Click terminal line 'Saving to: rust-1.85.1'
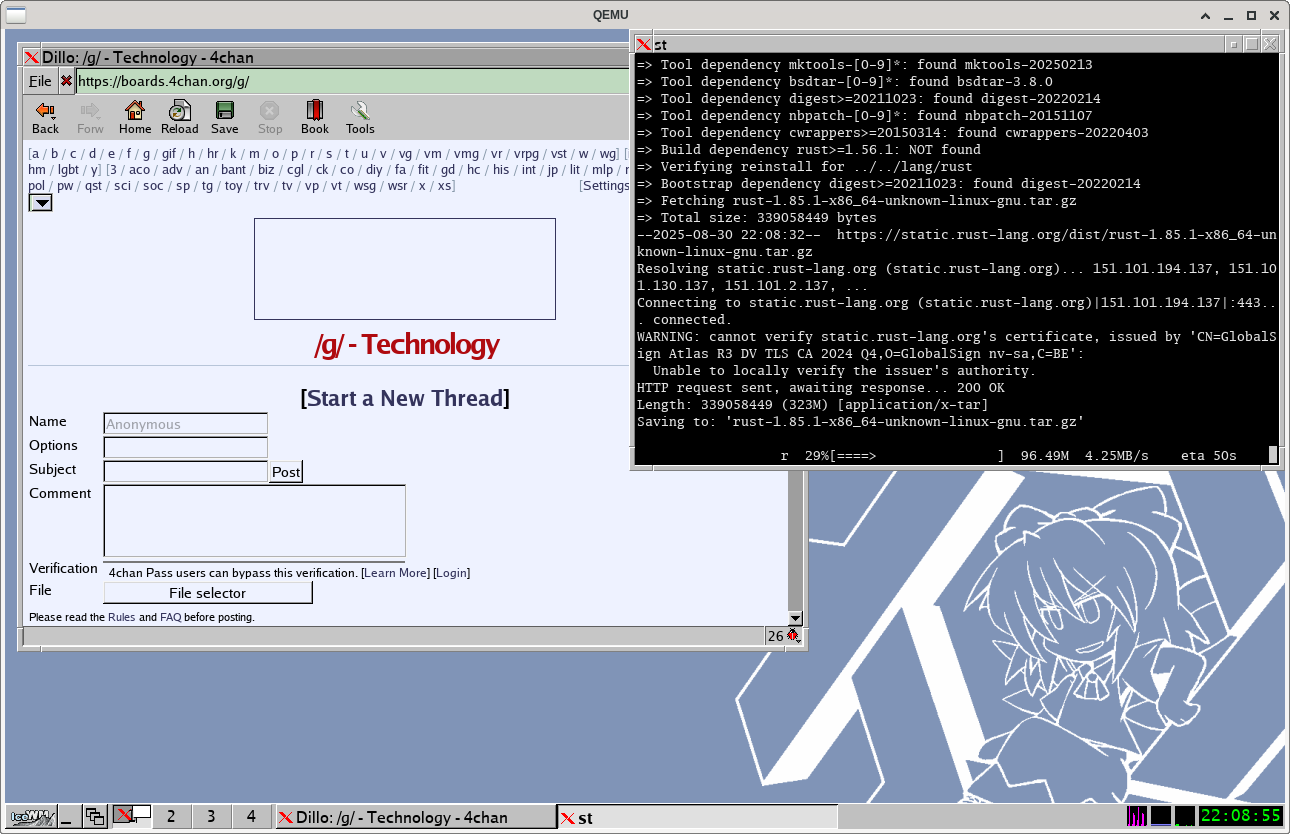Image resolution: width=1290 pixels, height=834 pixels. (x=861, y=422)
